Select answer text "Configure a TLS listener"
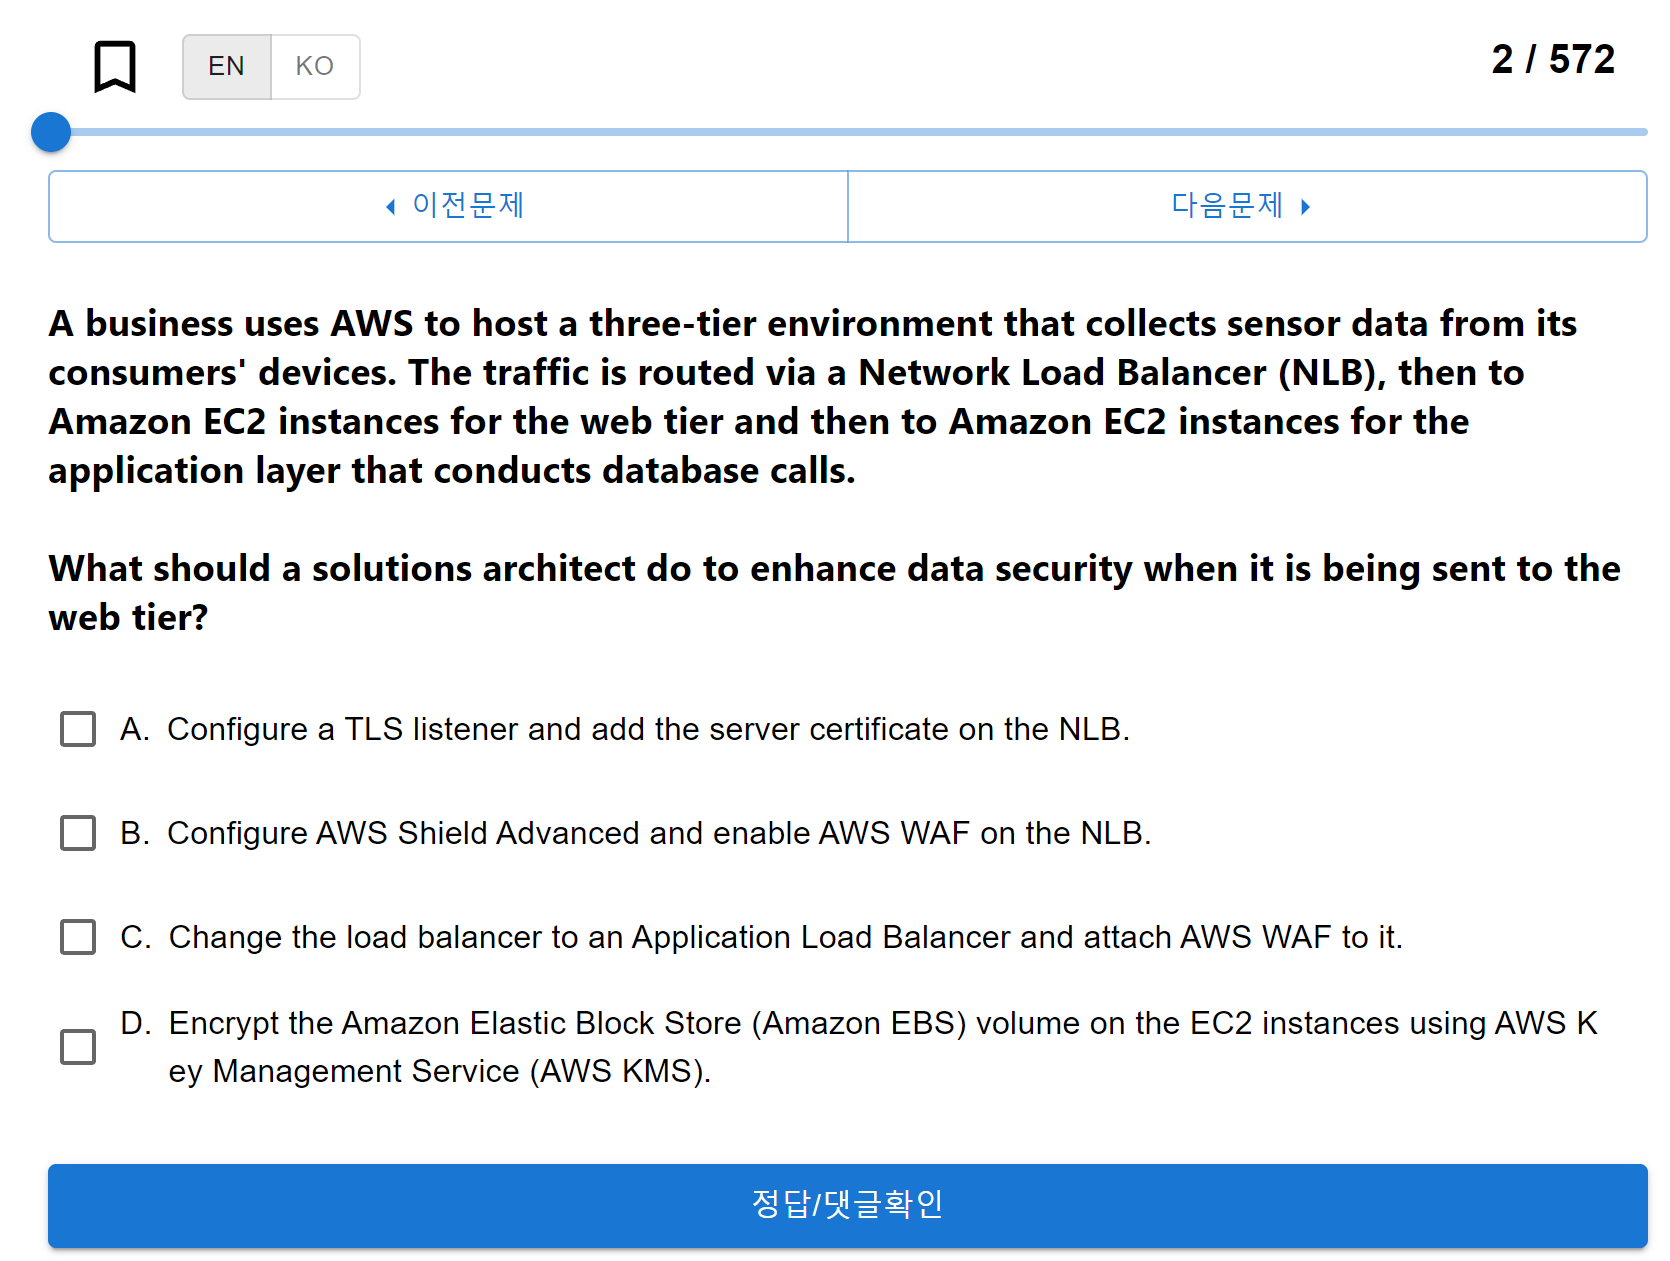This screenshot has height=1261, width=1670. 340,729
